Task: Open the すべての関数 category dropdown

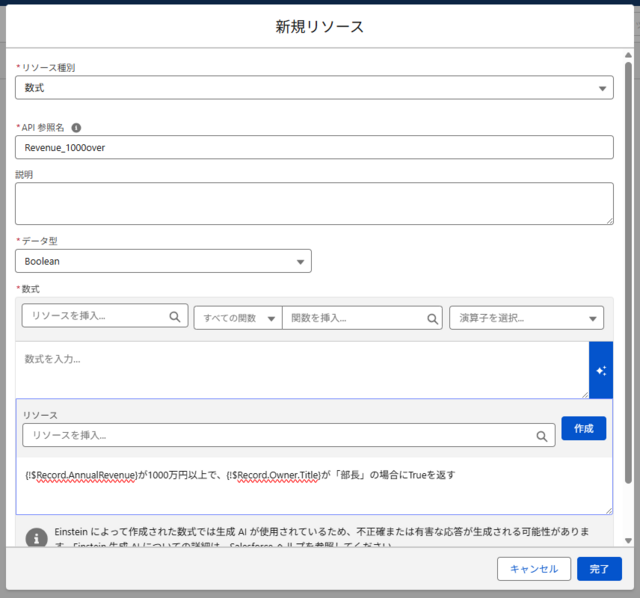Action: point(237,318)
